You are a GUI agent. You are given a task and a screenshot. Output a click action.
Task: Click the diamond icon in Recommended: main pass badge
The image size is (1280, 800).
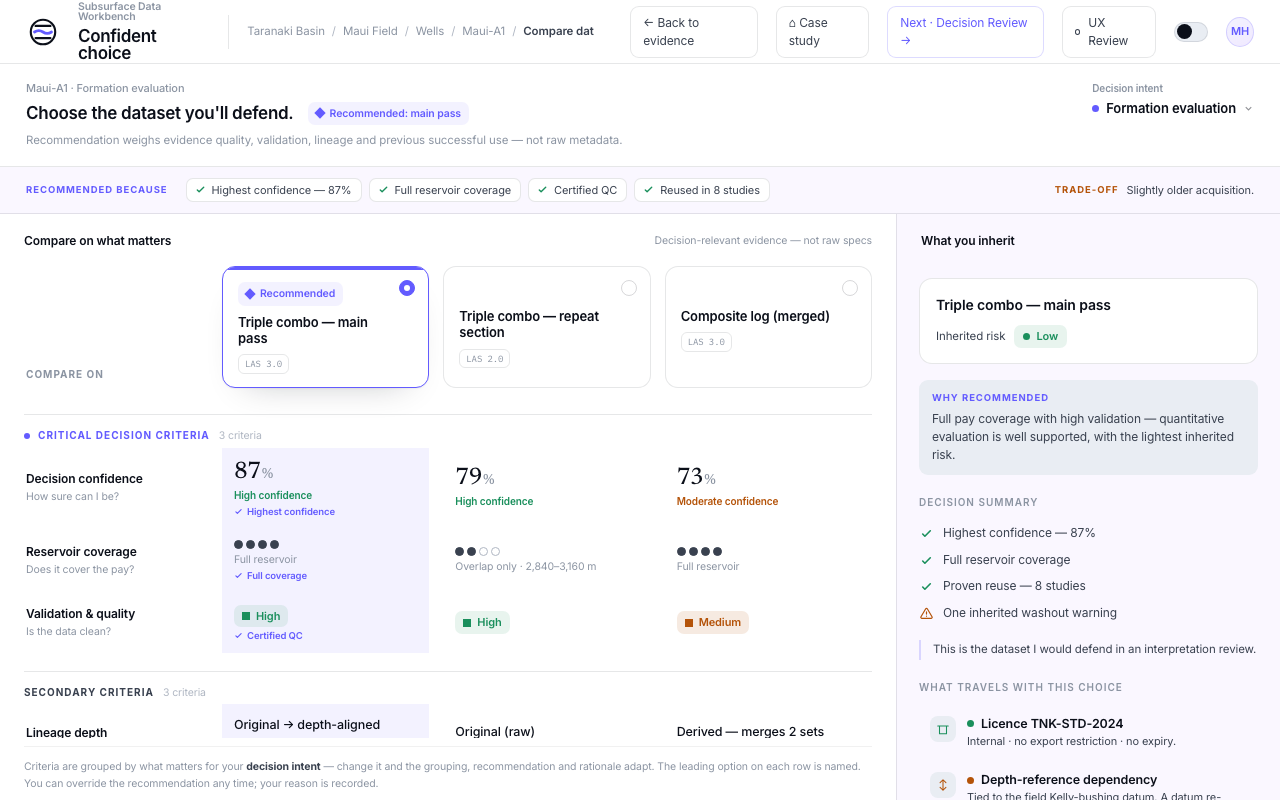pos(320,113)
